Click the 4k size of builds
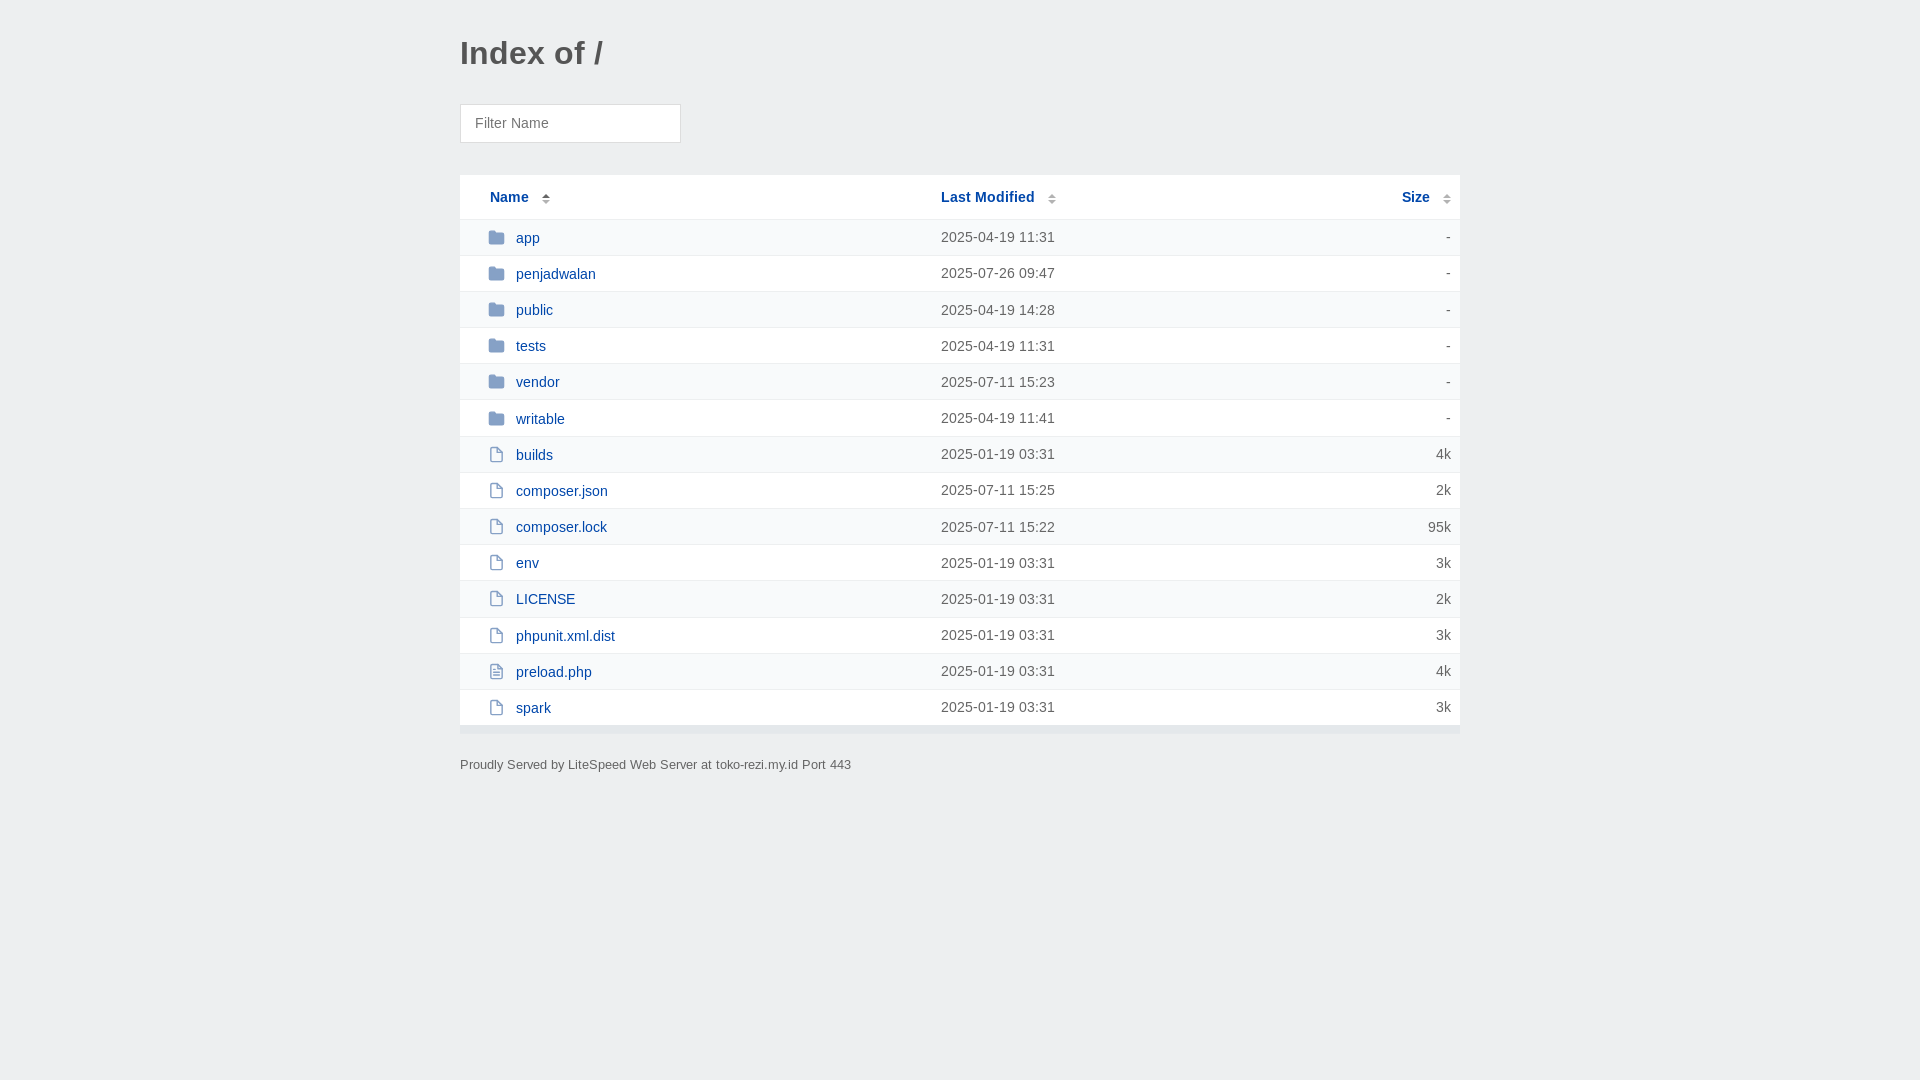This screenshot has width=1920, height=1080. pos(1443,454)
